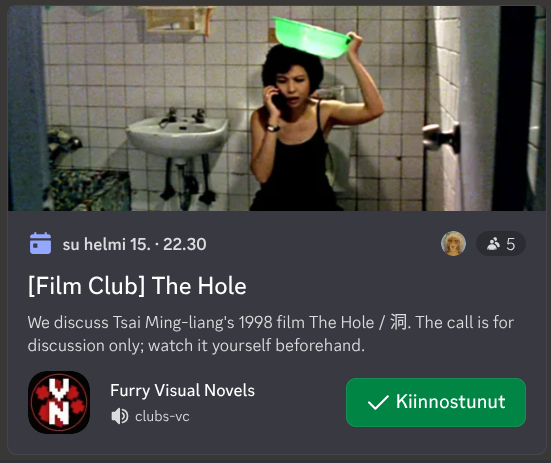
Task: Open the Furry Visual Novels server icon
Action: point(59,402)
